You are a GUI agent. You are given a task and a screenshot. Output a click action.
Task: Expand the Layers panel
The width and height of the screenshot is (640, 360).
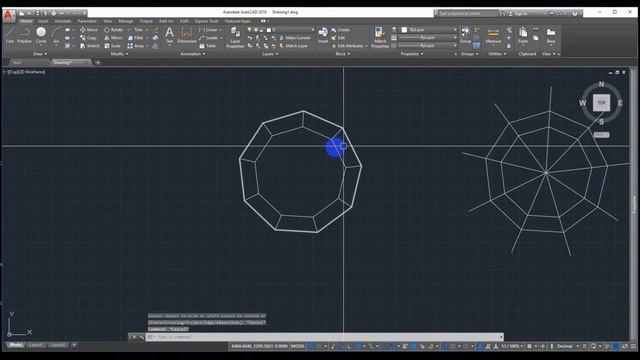[270, 54]
